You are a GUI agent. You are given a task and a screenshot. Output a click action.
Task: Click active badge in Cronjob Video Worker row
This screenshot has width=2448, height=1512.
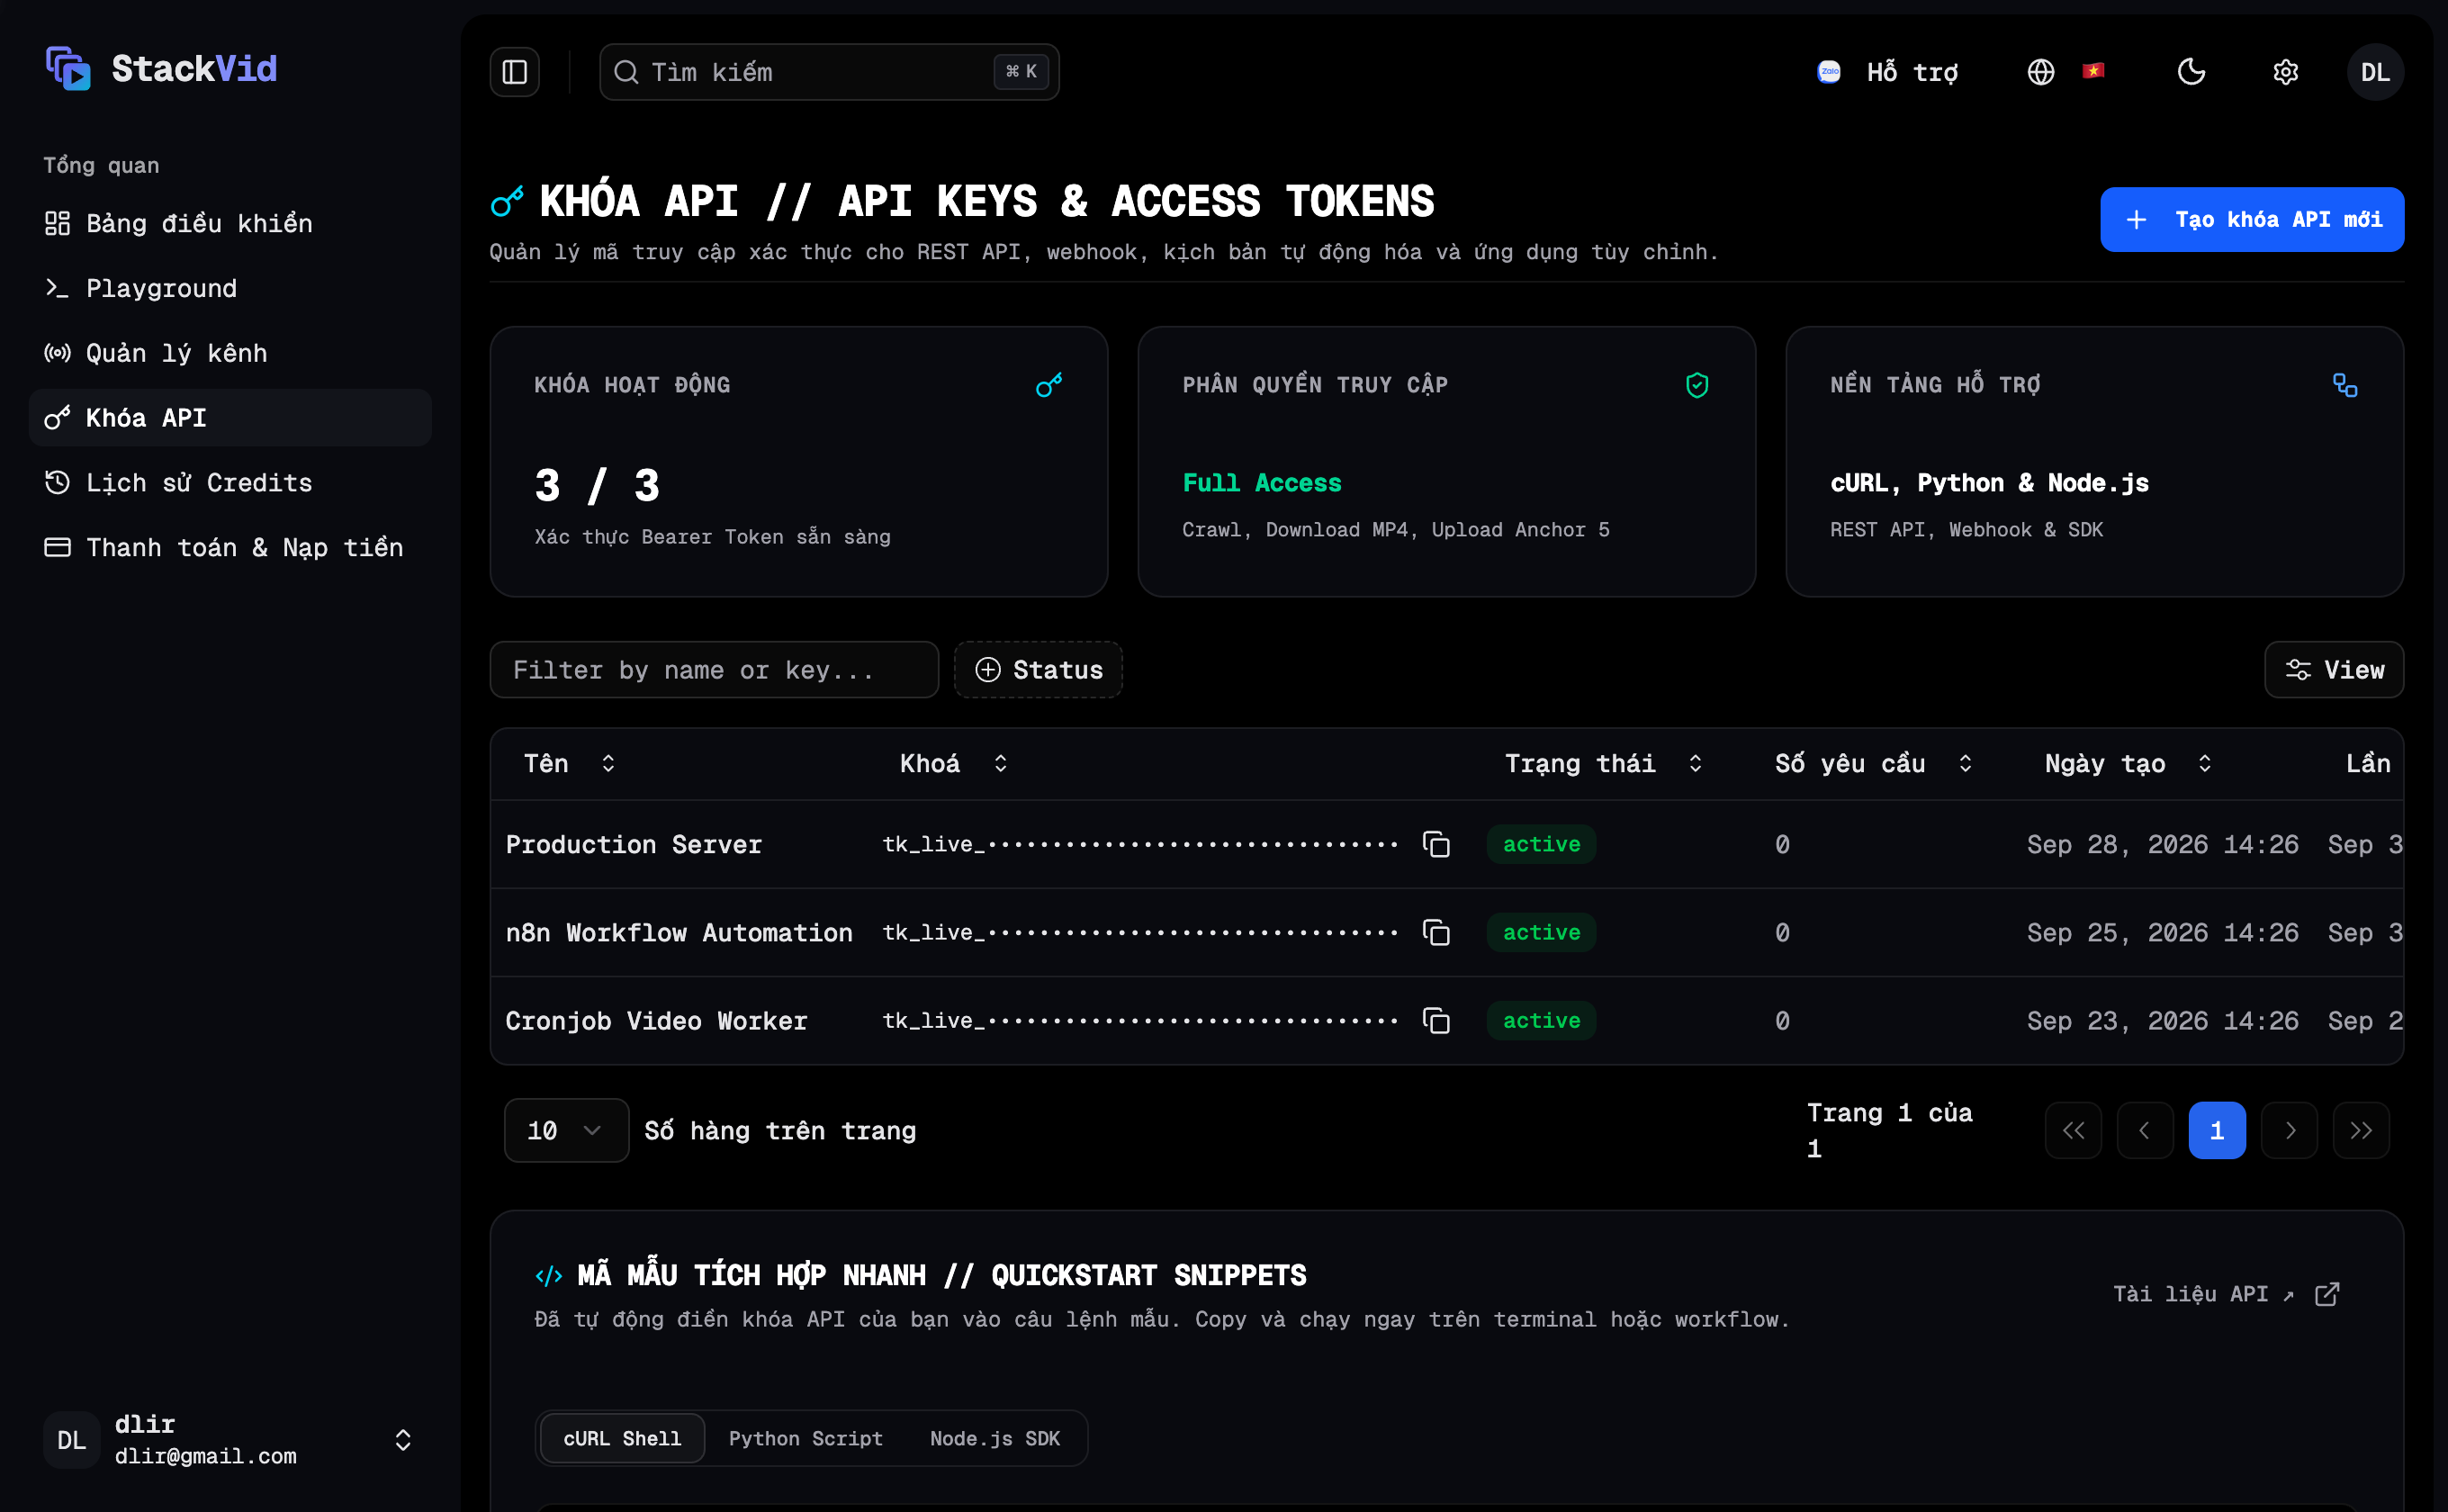click(x=1541, y=1020)
